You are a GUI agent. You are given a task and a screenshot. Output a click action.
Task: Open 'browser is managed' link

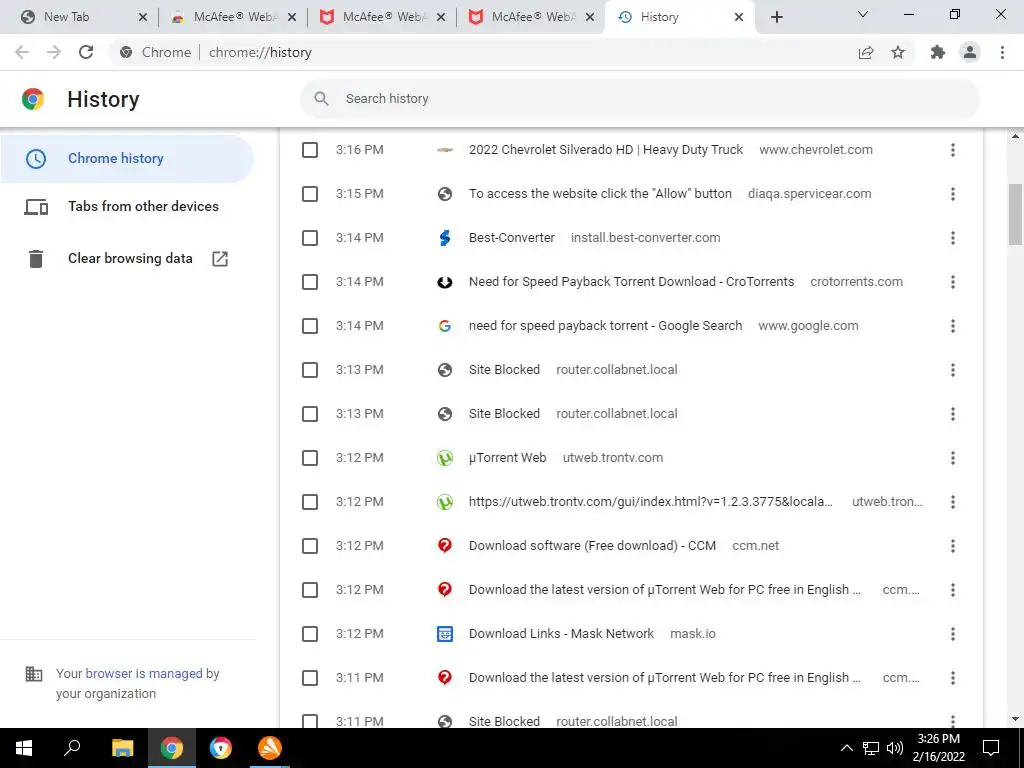tap(144, 673)
